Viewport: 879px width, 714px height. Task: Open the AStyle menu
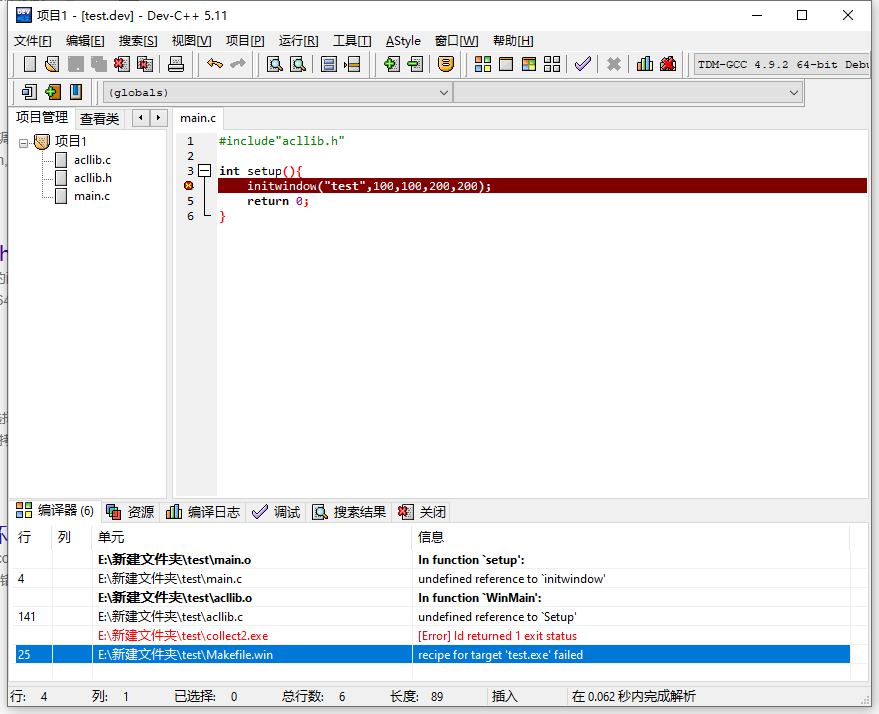[x=403, y=41]
